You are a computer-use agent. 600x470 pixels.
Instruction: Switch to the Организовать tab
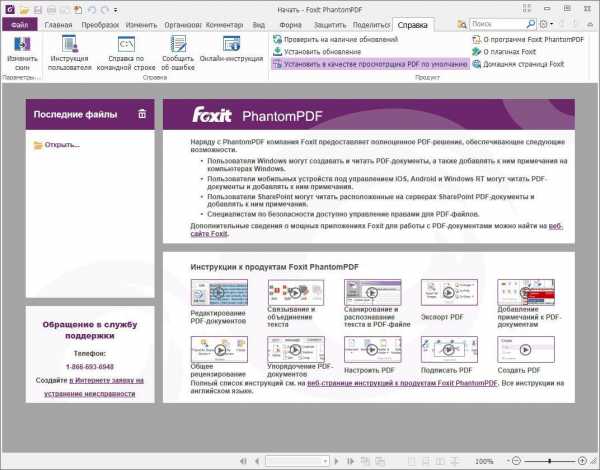point(183,25)
